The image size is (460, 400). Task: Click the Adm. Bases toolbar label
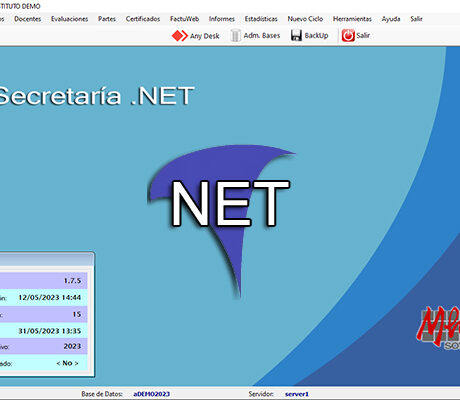[262, 35]
